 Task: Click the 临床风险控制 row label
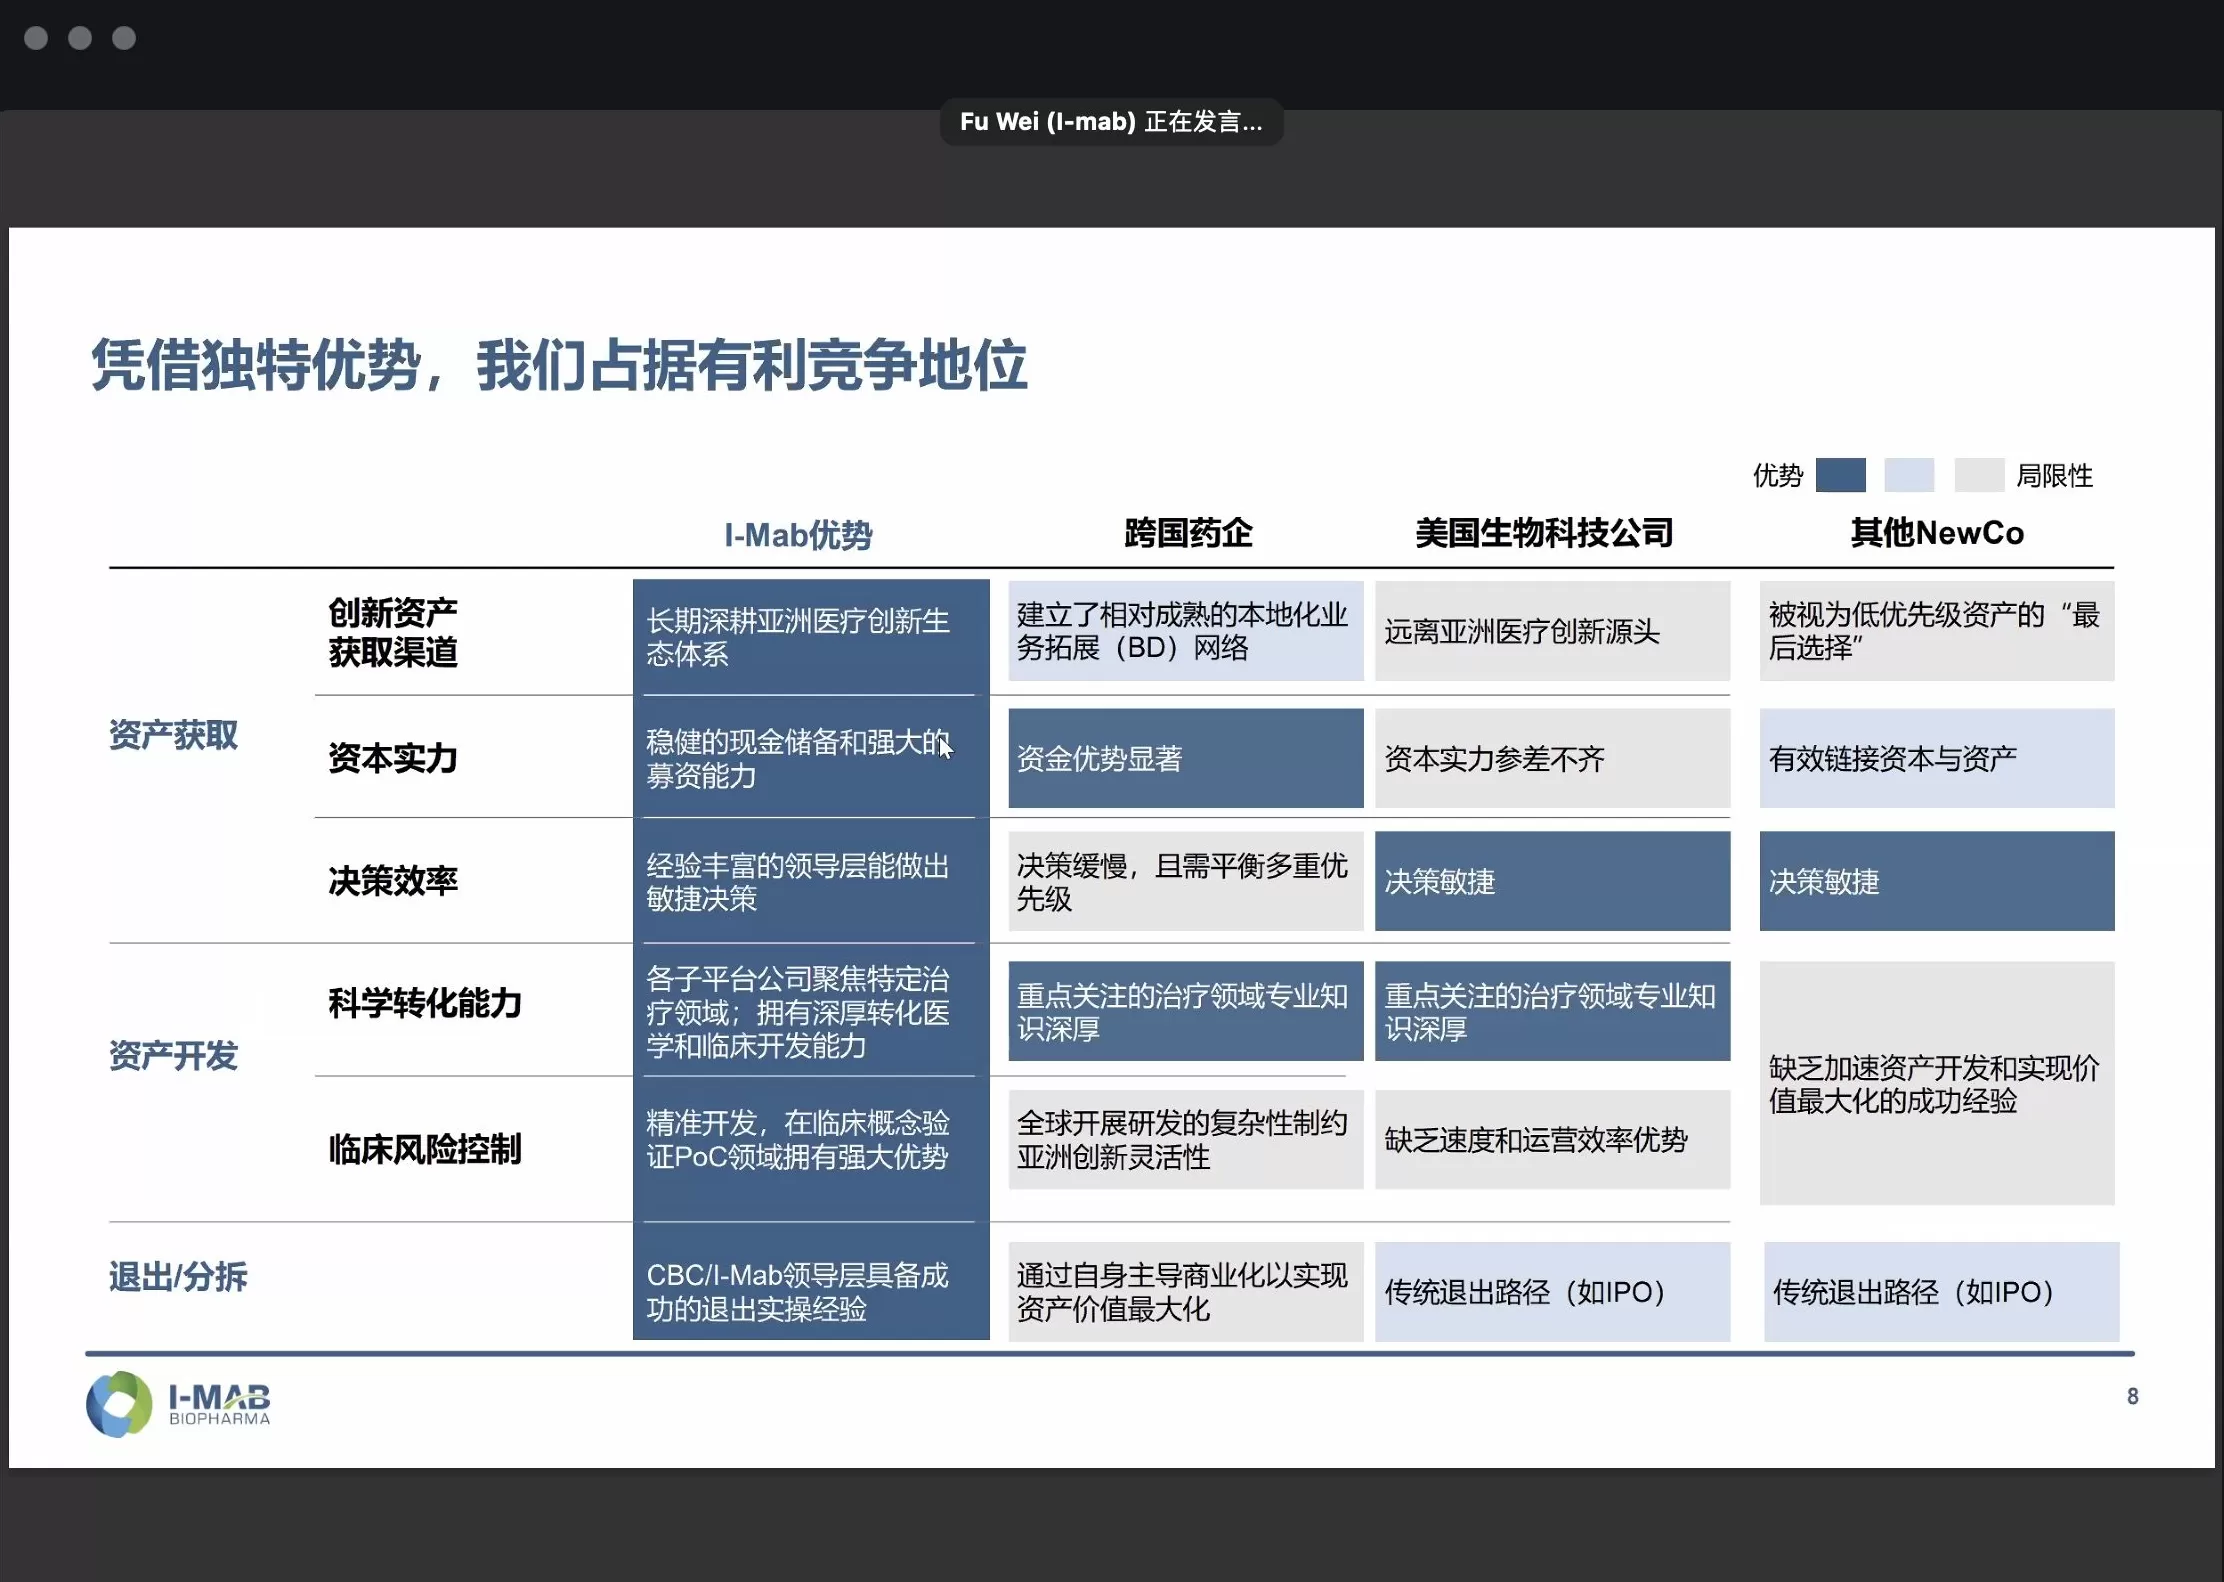point(425,1149)
